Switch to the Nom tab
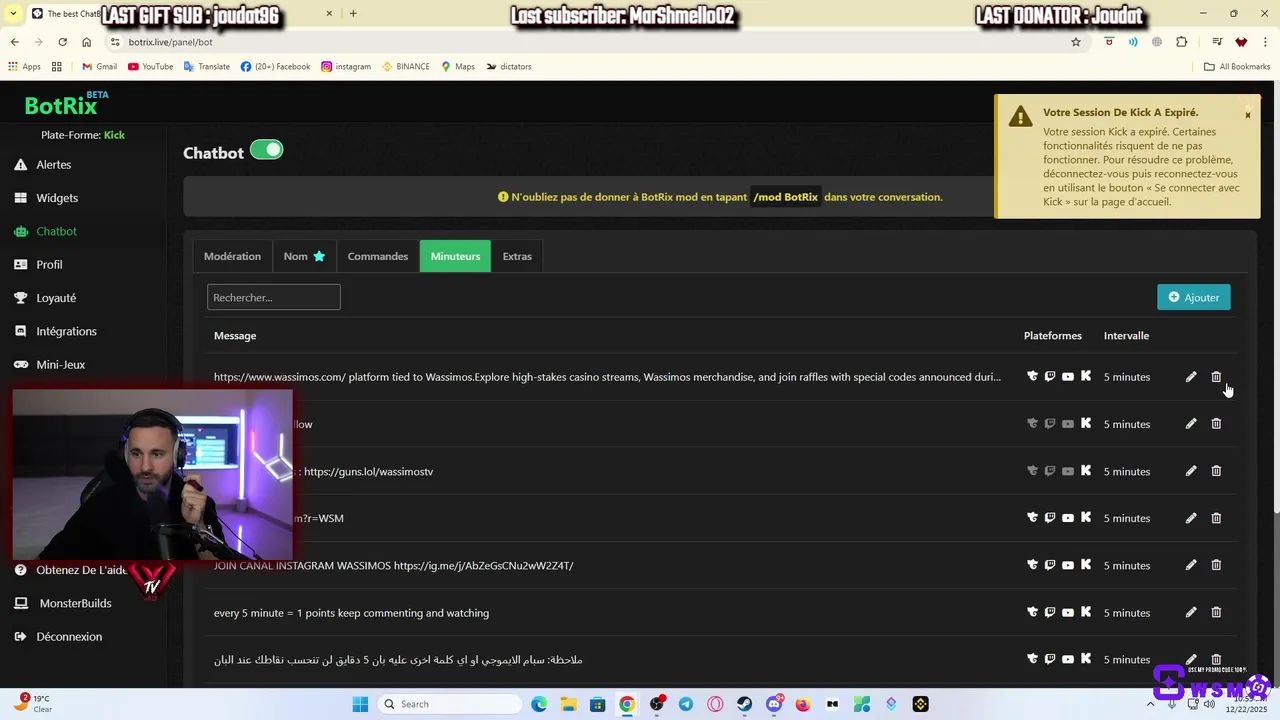The width and height of the screenshot is (1280, 720). click(x=304, y=256)
